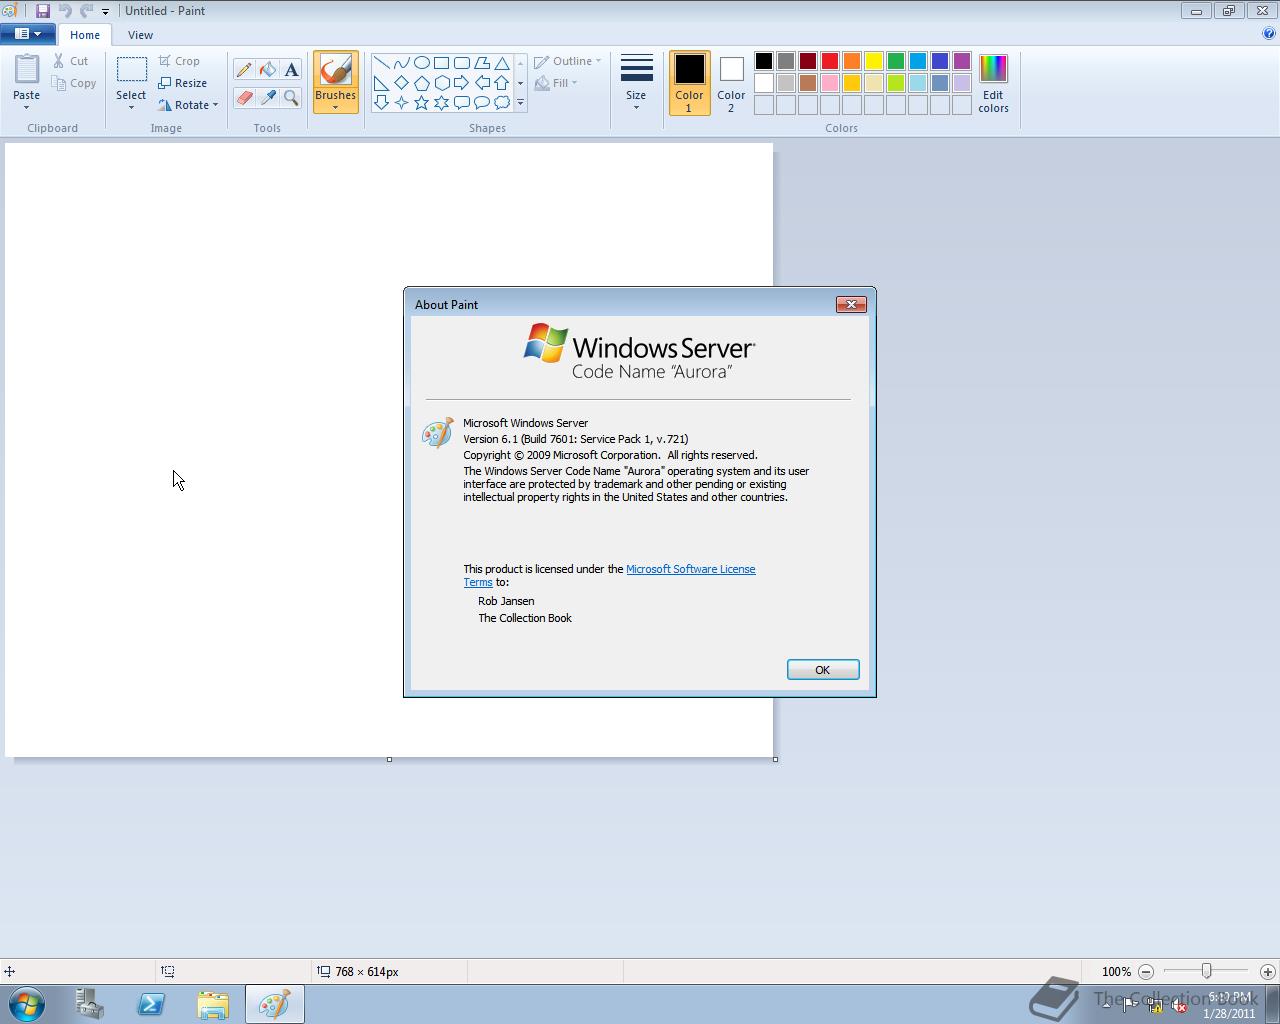The height and width of the screenshot is (1024, 1280).
Task: Open the Windows Start orb
Action: tap(27, 1004)
